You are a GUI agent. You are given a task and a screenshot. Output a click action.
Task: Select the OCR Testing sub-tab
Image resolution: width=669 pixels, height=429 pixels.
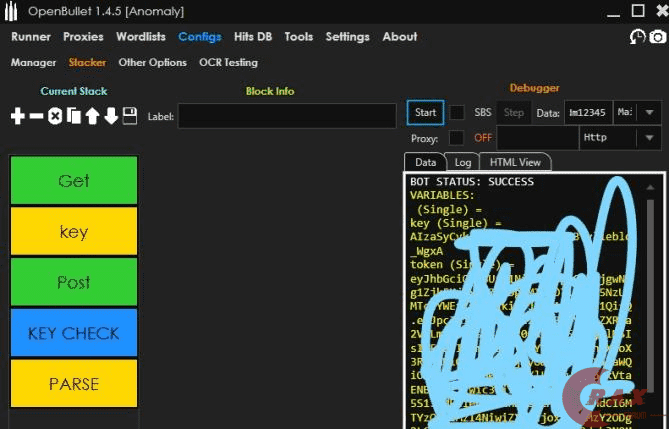[228, 62]
